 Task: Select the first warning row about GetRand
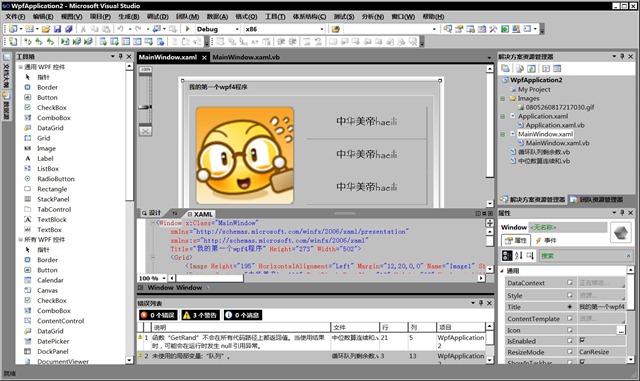click(311, 342)
